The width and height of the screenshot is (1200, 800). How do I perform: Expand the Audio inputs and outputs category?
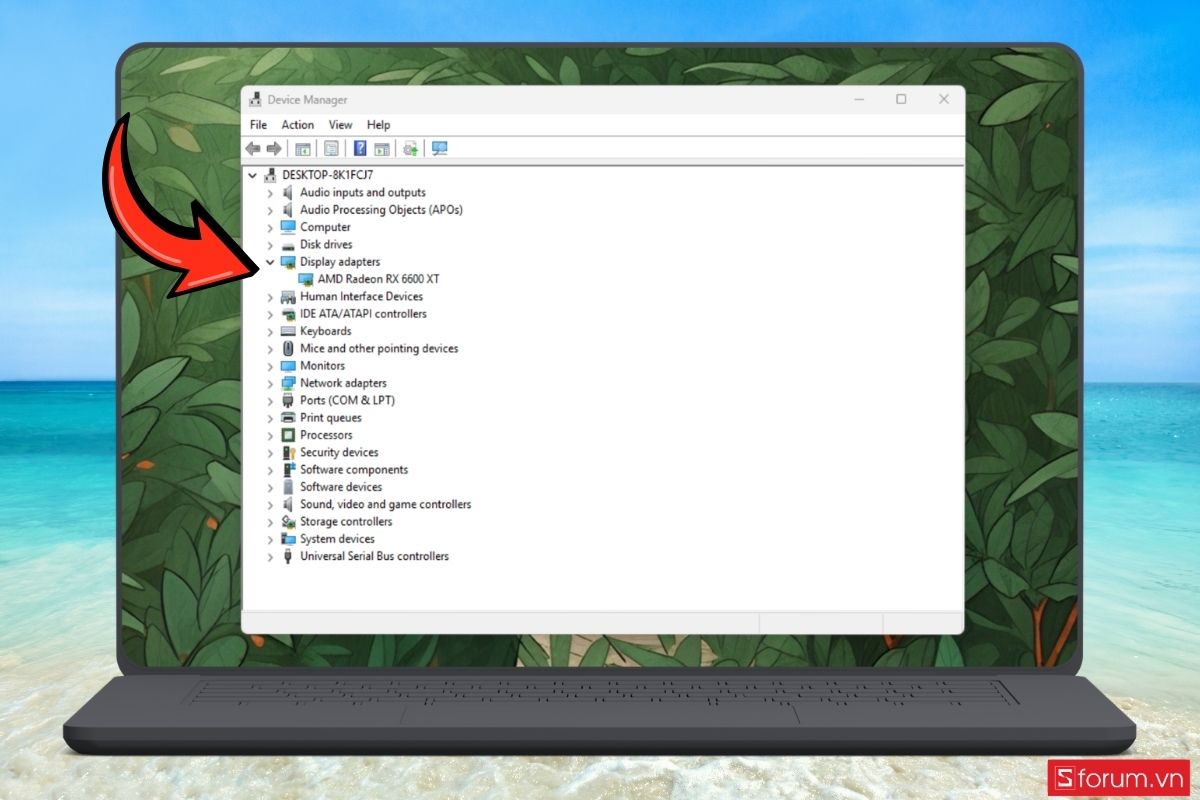270,193
